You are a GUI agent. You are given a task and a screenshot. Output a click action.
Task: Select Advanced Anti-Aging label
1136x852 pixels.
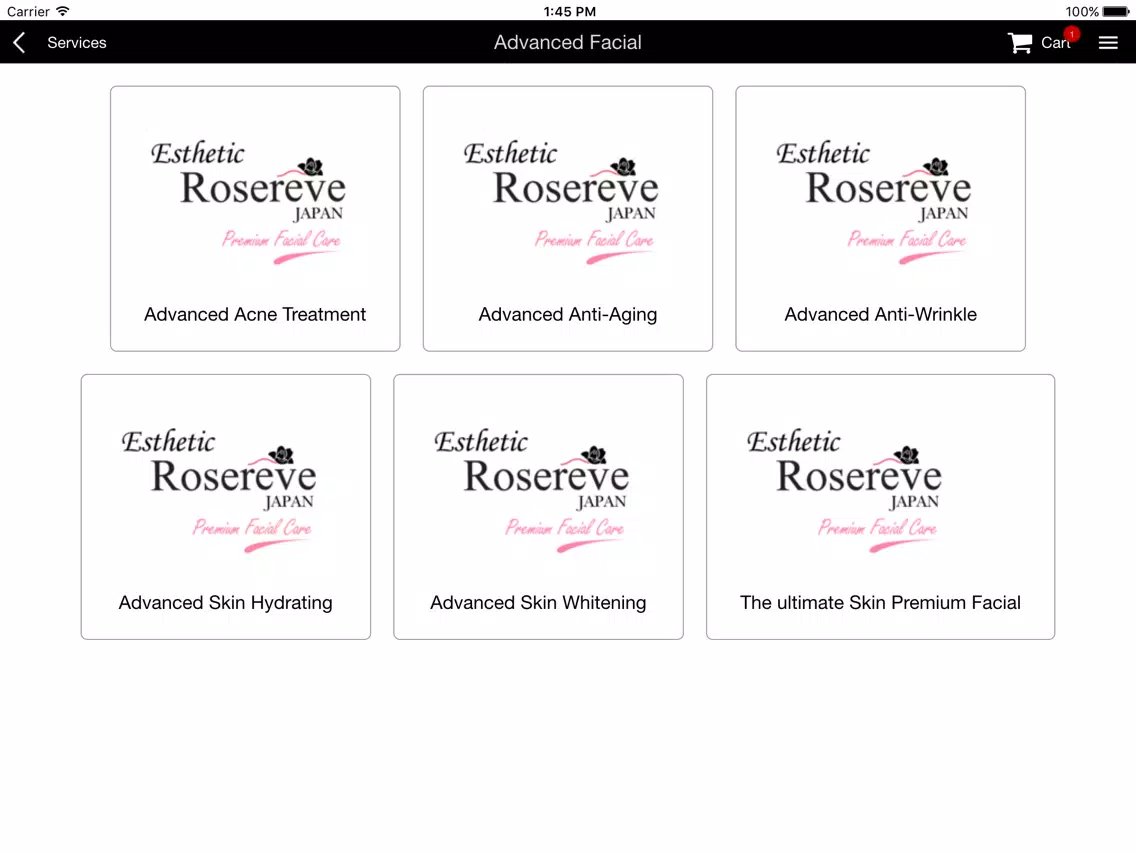567,314
